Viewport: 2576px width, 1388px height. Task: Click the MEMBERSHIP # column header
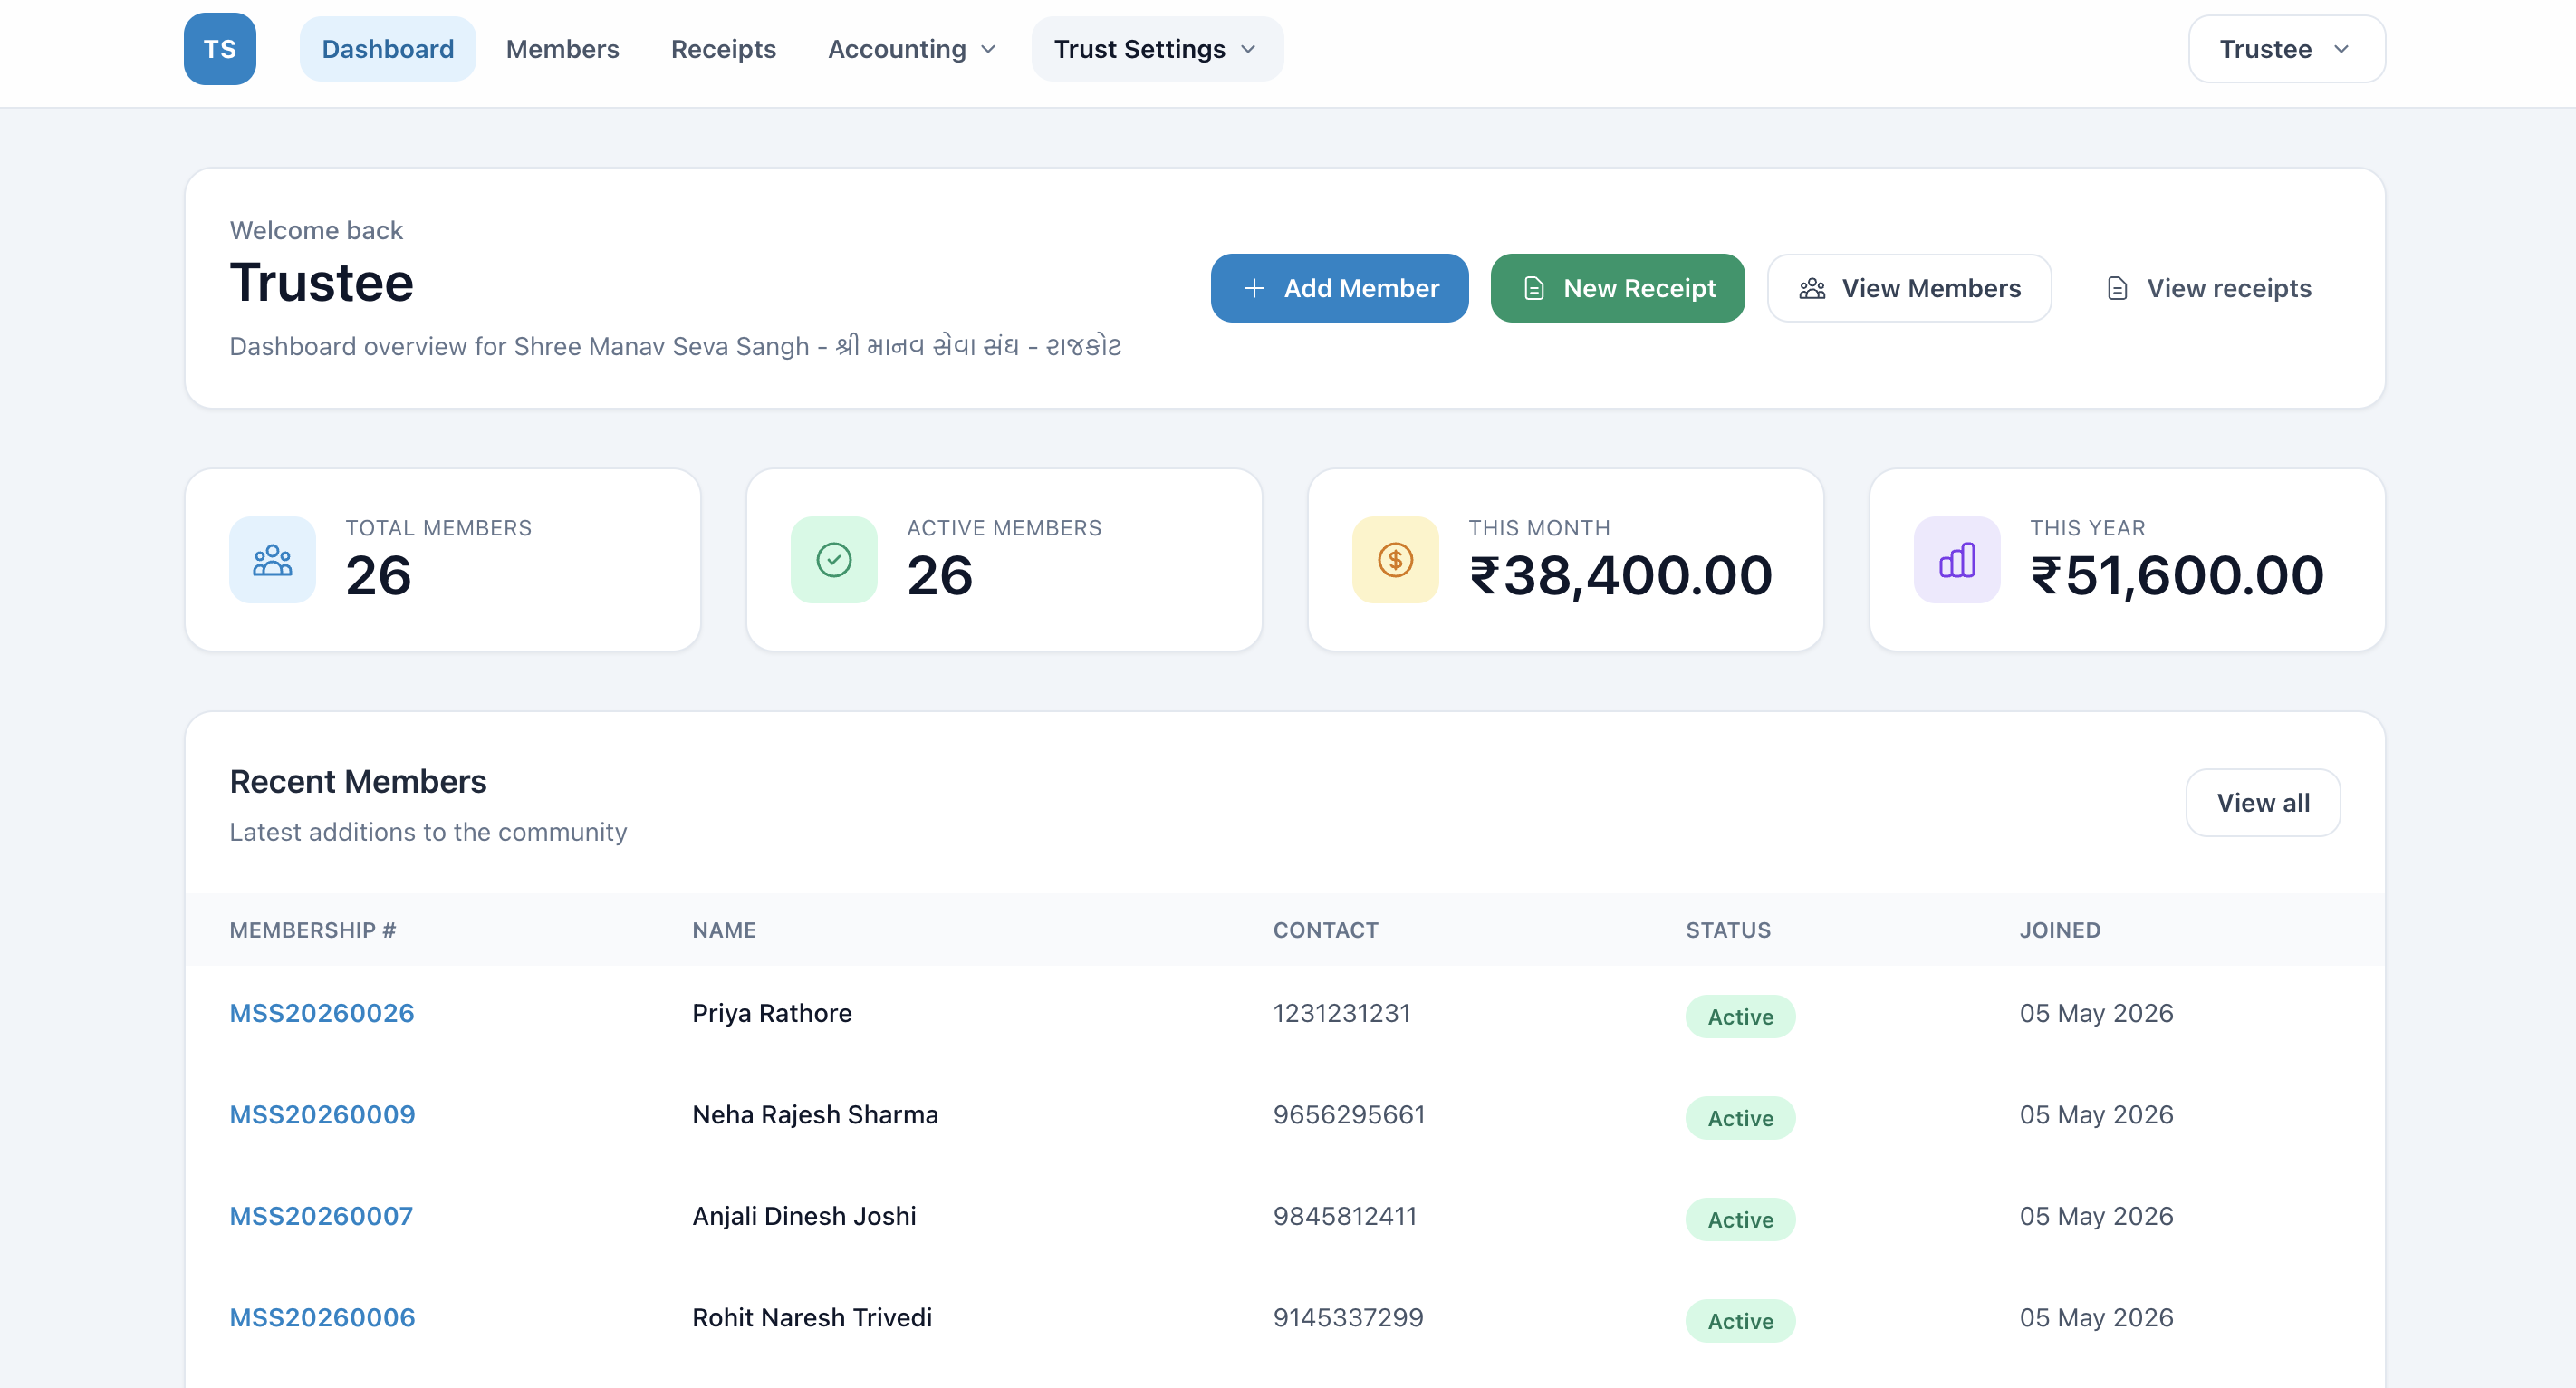313,930
